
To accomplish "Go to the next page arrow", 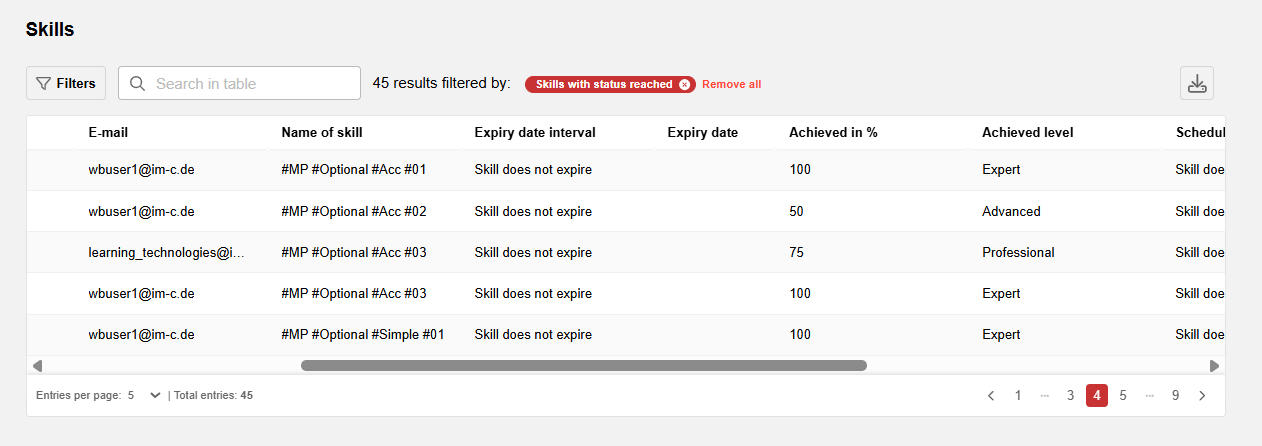I will click(1202, 396).
